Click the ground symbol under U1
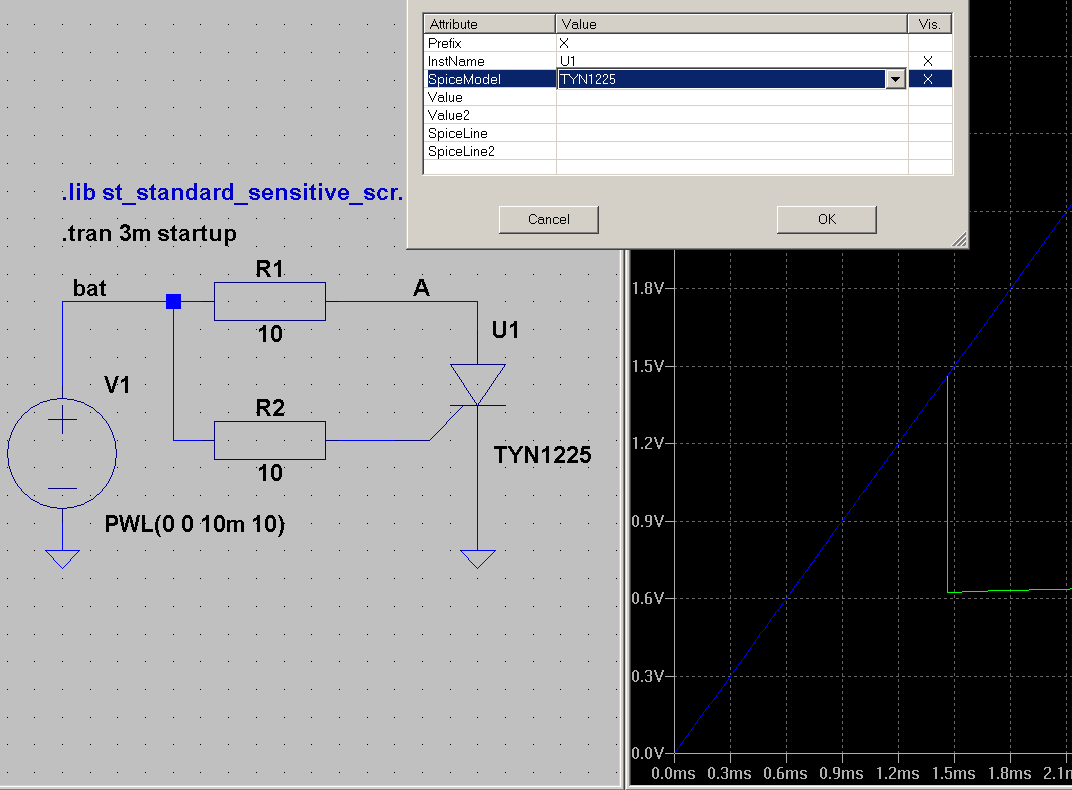The image size is (1072, 790). click(x=478, y=558)
